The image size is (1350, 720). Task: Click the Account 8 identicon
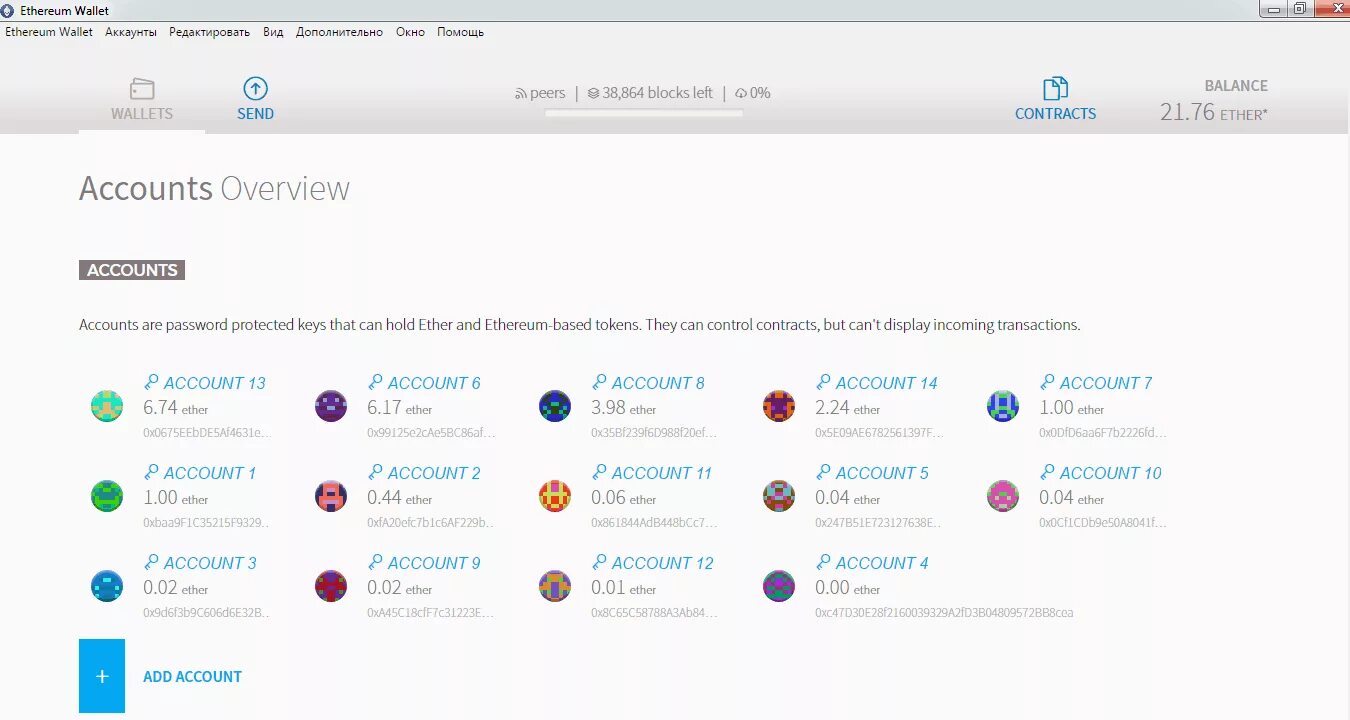[555, 406]
